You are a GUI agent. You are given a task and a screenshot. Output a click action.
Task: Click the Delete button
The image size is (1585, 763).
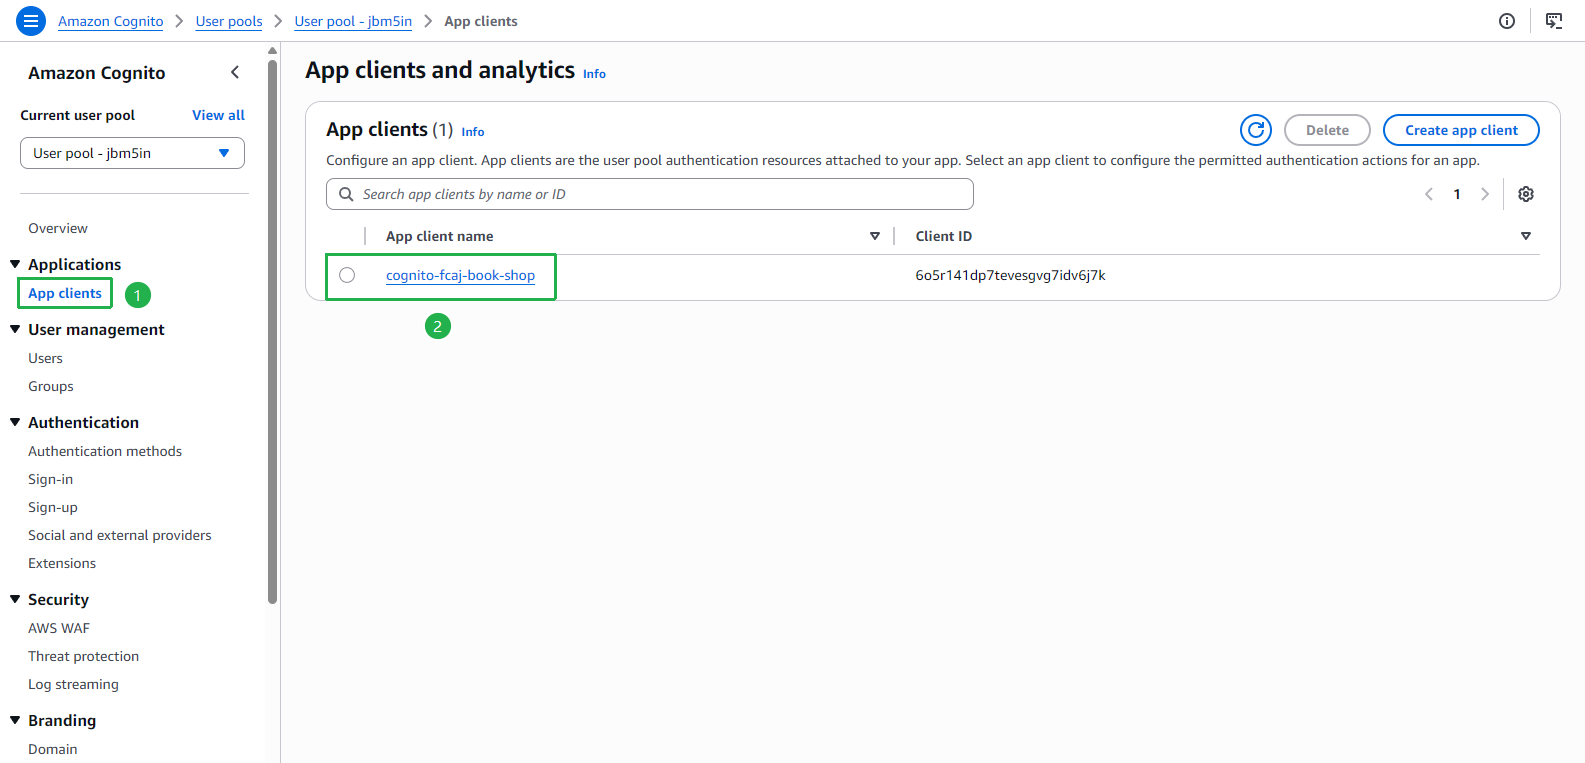point(1327,130)
